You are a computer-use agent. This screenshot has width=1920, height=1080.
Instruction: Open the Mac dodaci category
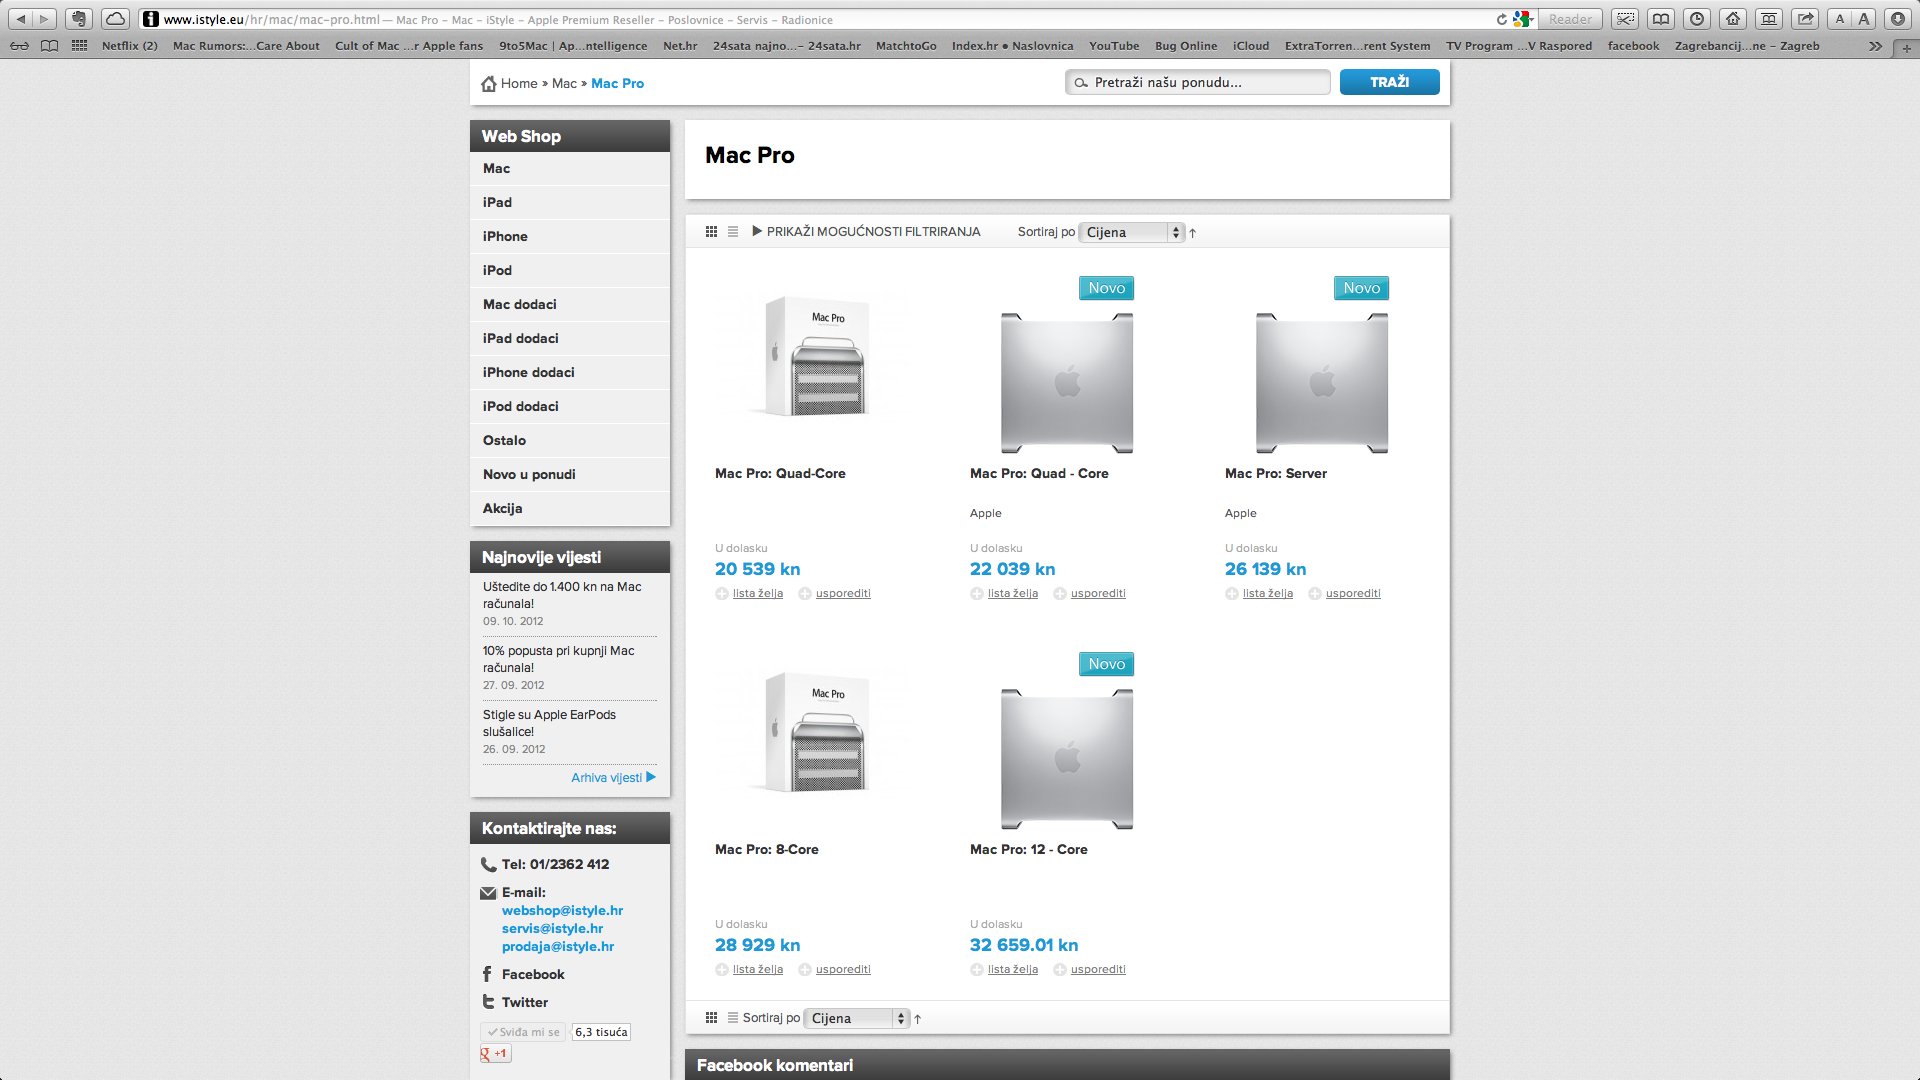(570, 305)
